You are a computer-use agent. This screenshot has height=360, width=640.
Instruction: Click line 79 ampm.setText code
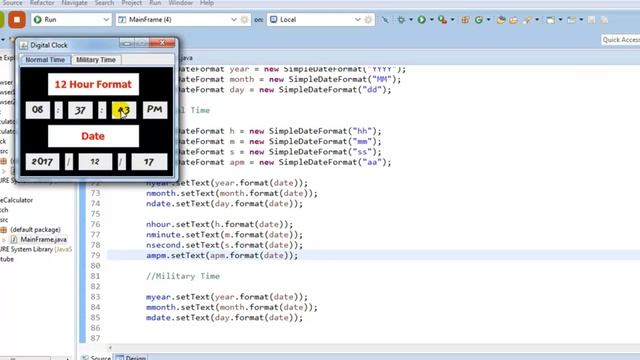(x=222, y=256)
